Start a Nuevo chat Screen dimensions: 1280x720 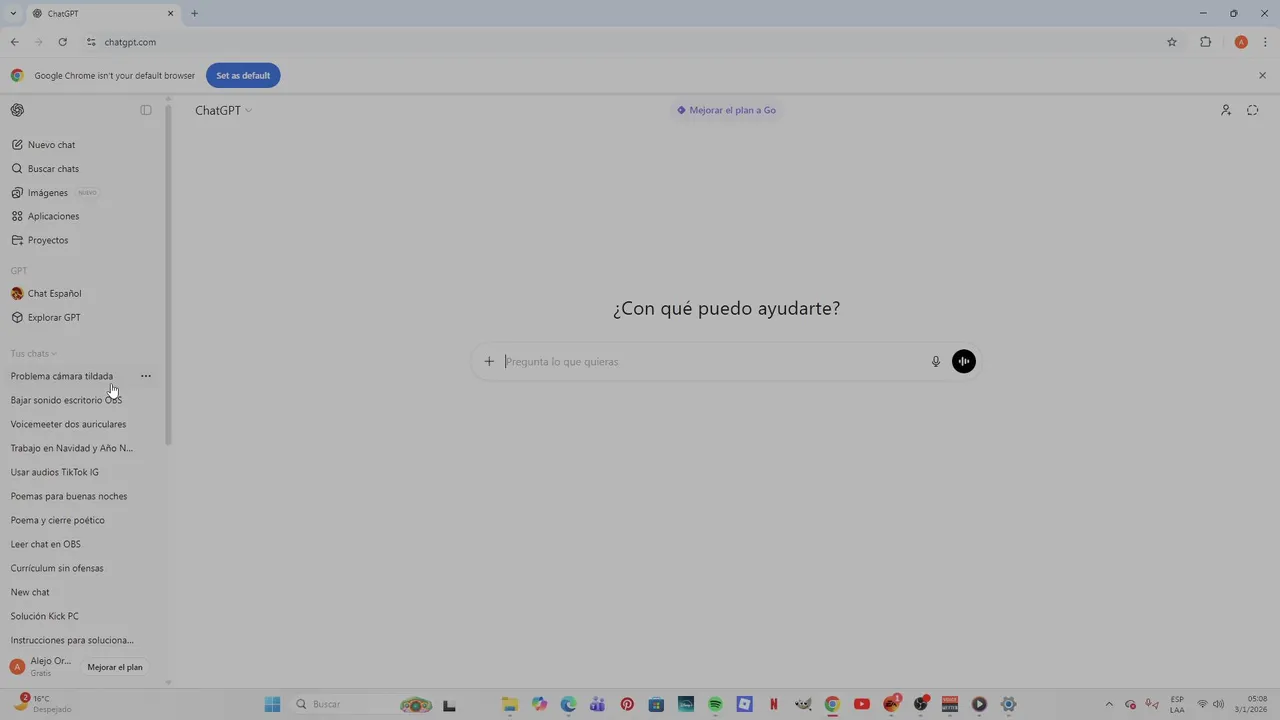point(82,145)
